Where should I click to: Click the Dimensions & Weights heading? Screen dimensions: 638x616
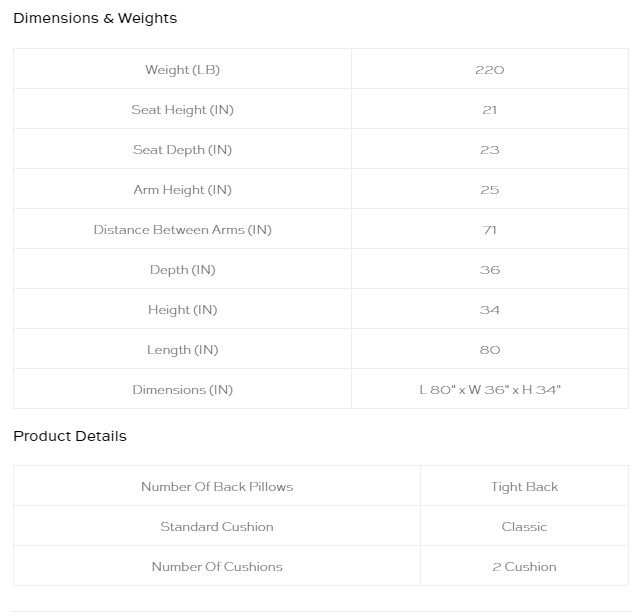point(95,18)
